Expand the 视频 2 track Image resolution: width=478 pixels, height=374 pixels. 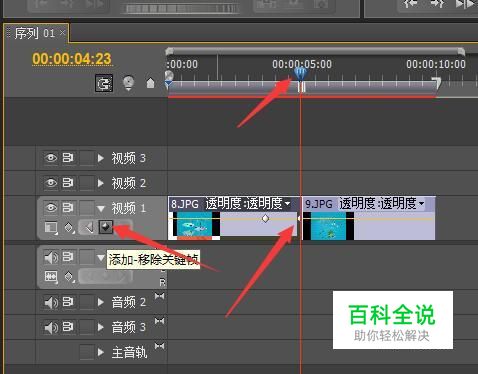pyautogui.click(x=101, y=183)
